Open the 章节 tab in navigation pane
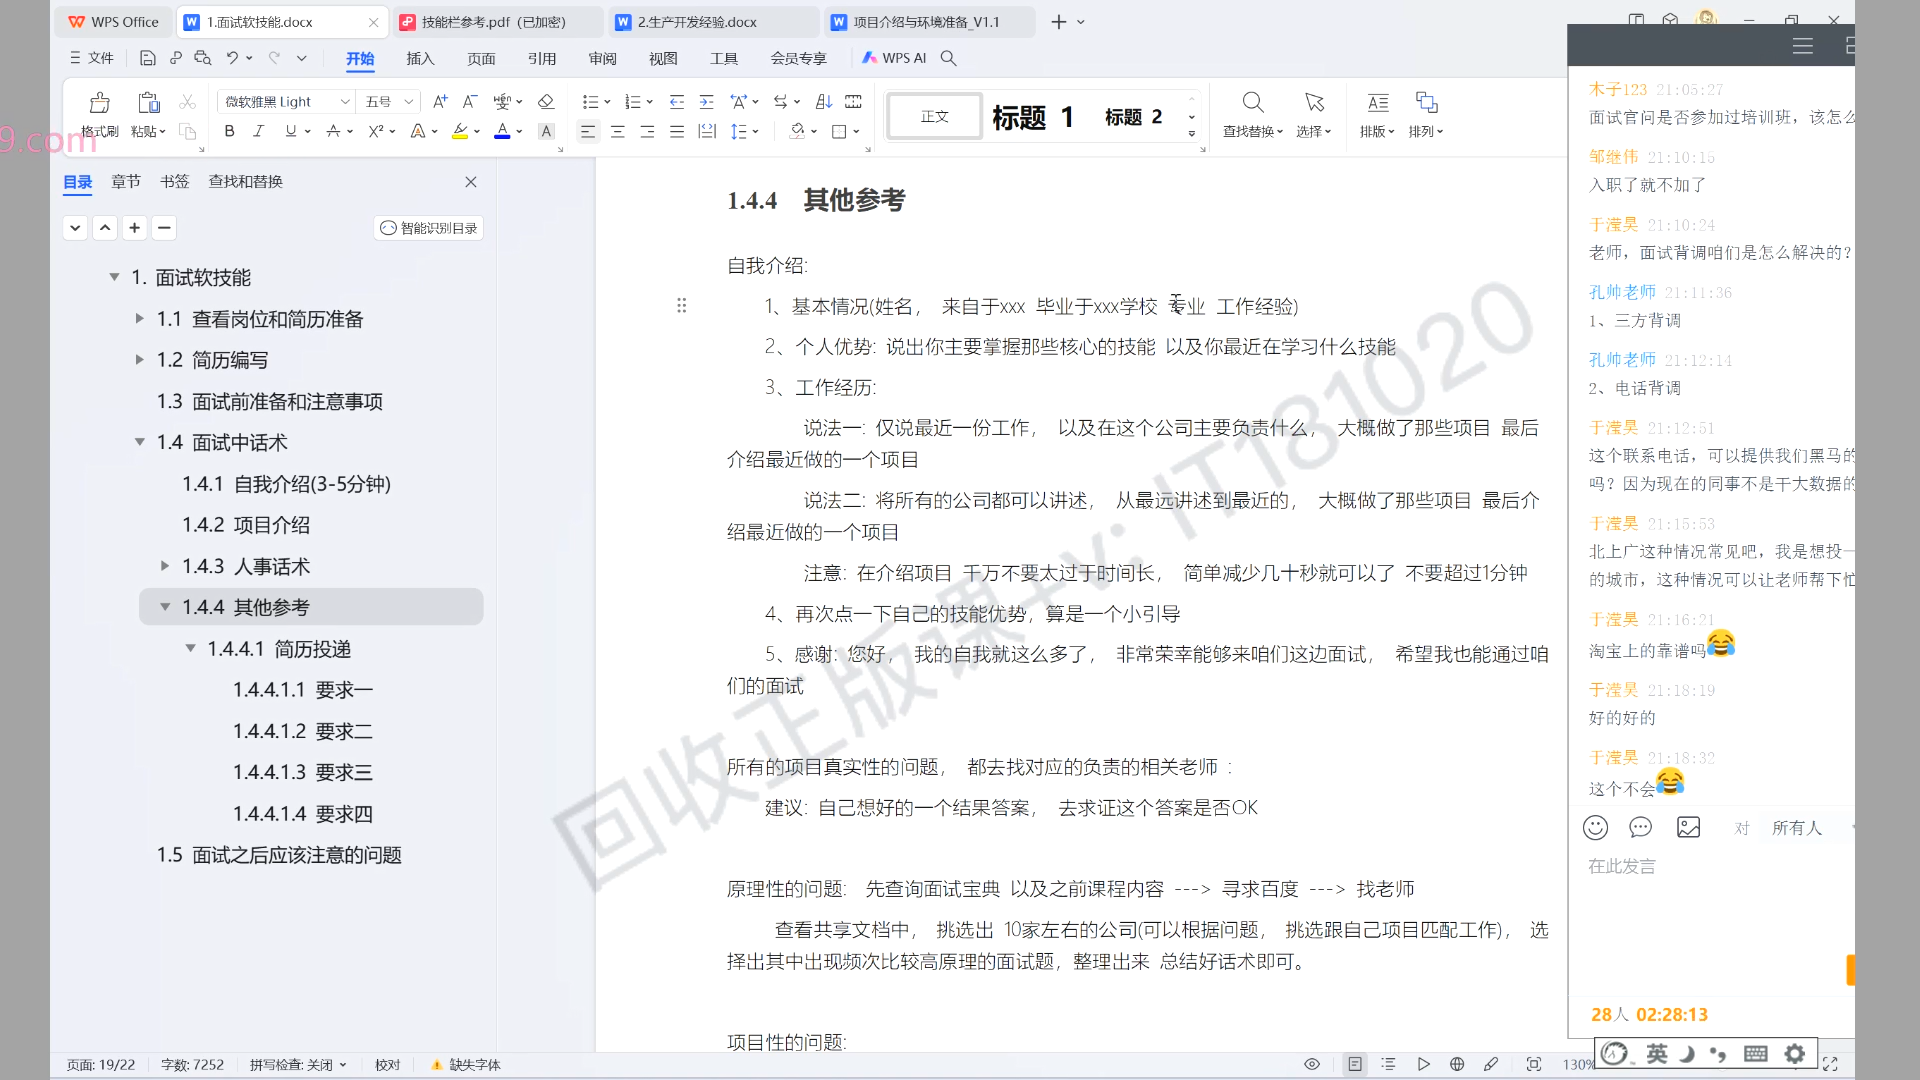 click(x=126, y=181)
